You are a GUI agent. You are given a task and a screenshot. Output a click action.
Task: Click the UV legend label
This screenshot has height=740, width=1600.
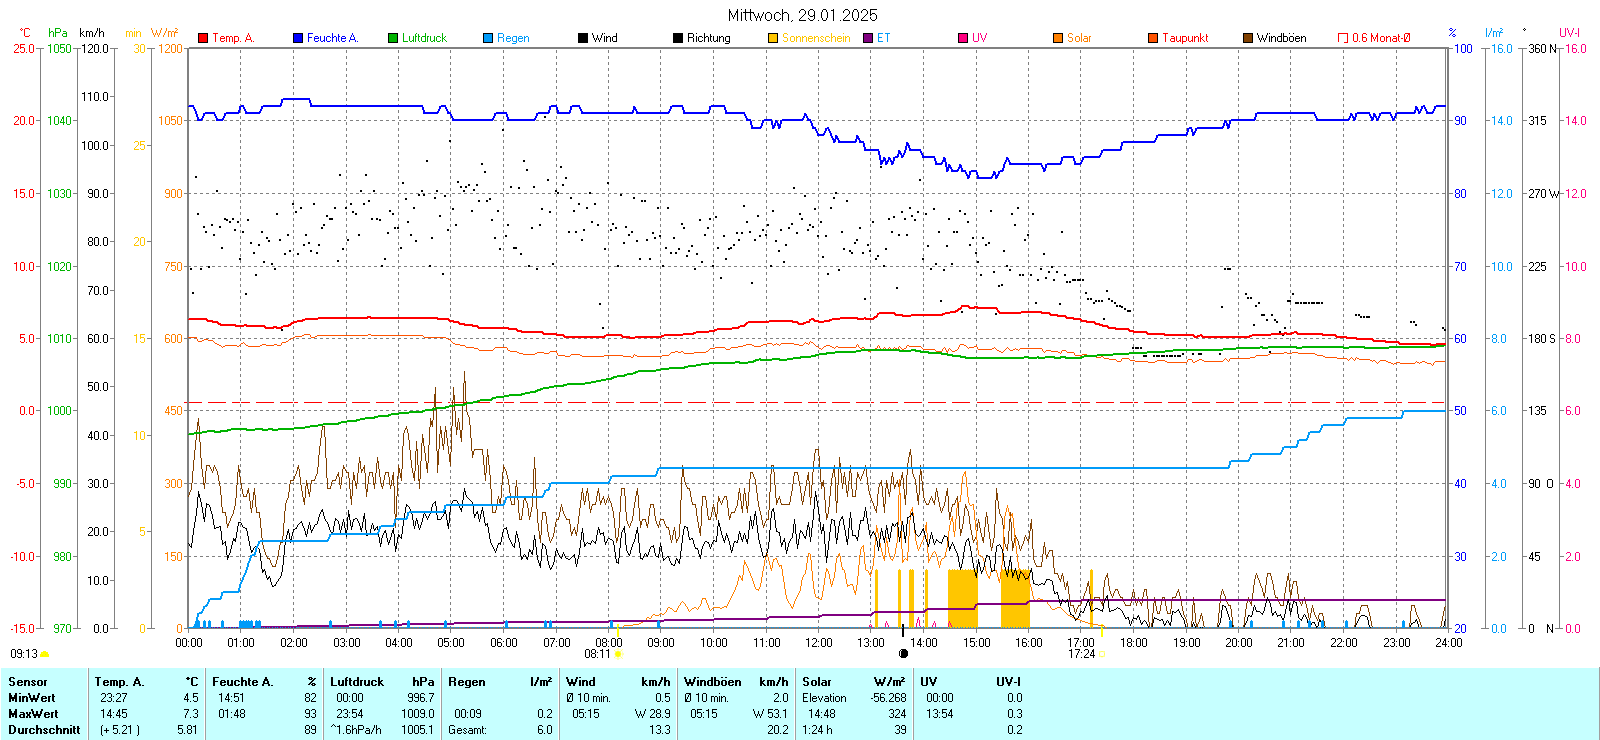coord(979,38)
